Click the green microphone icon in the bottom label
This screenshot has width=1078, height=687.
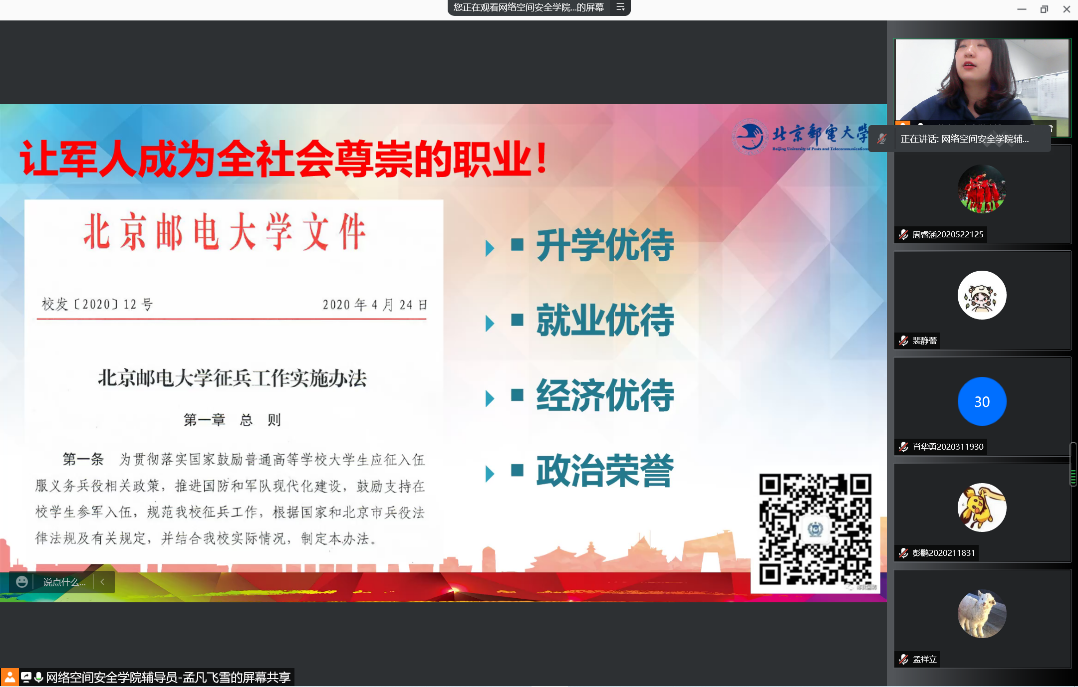tap(38, 677)
